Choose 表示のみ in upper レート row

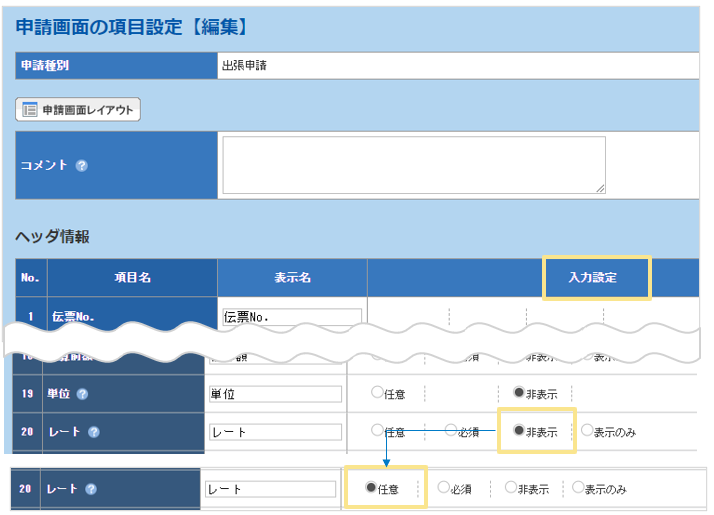click(x=587, y=432)
